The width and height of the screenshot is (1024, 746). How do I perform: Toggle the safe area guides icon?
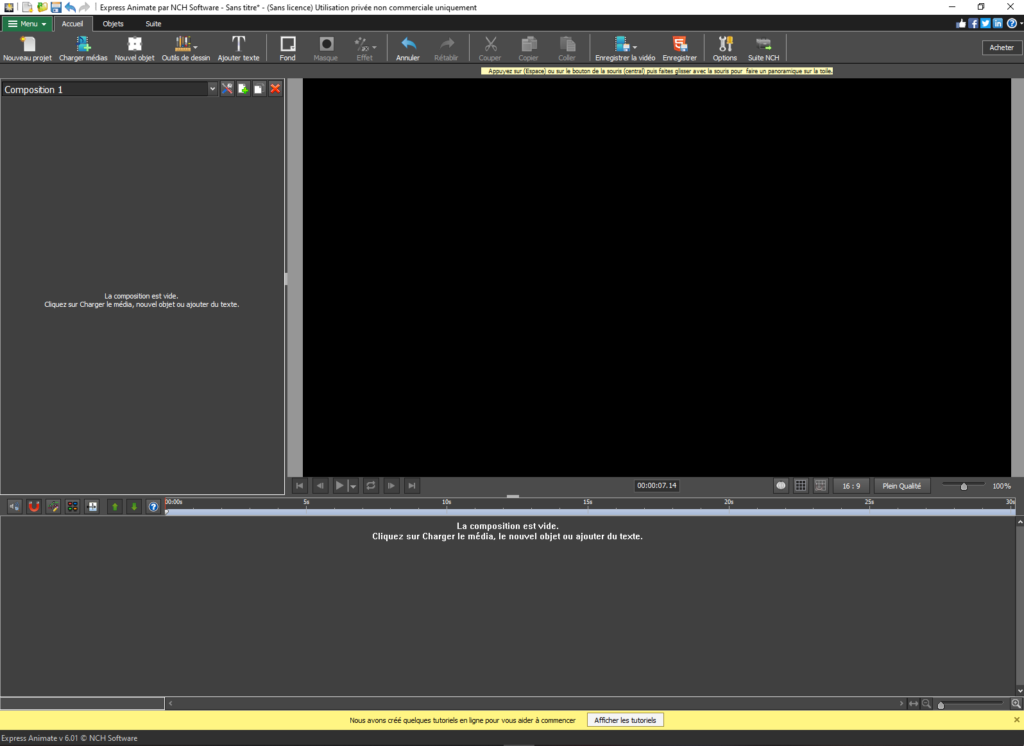(x=821, y=485)
